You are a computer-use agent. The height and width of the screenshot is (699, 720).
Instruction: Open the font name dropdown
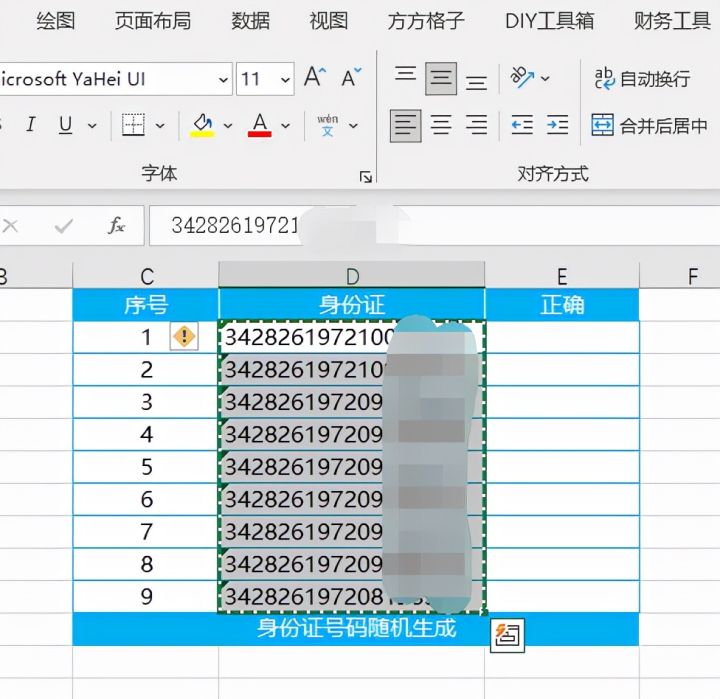(223, 80)
